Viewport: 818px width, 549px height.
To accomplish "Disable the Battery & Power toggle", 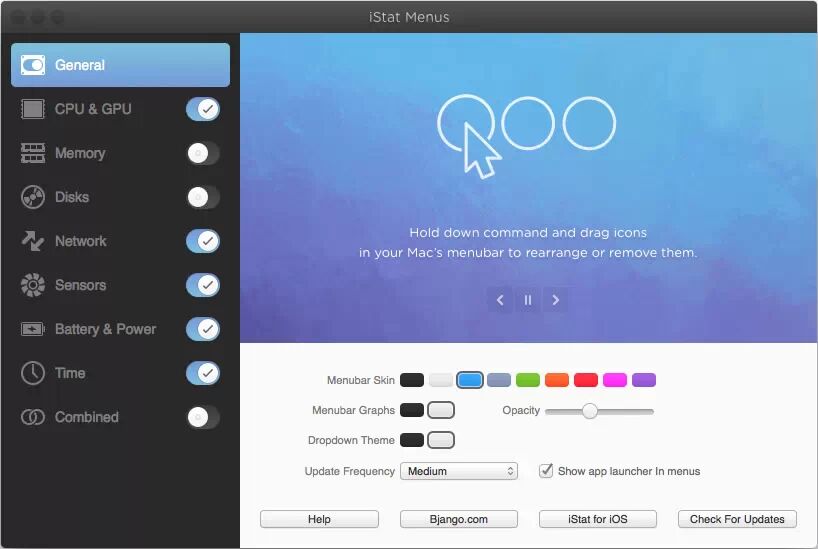I will point(203,329).
